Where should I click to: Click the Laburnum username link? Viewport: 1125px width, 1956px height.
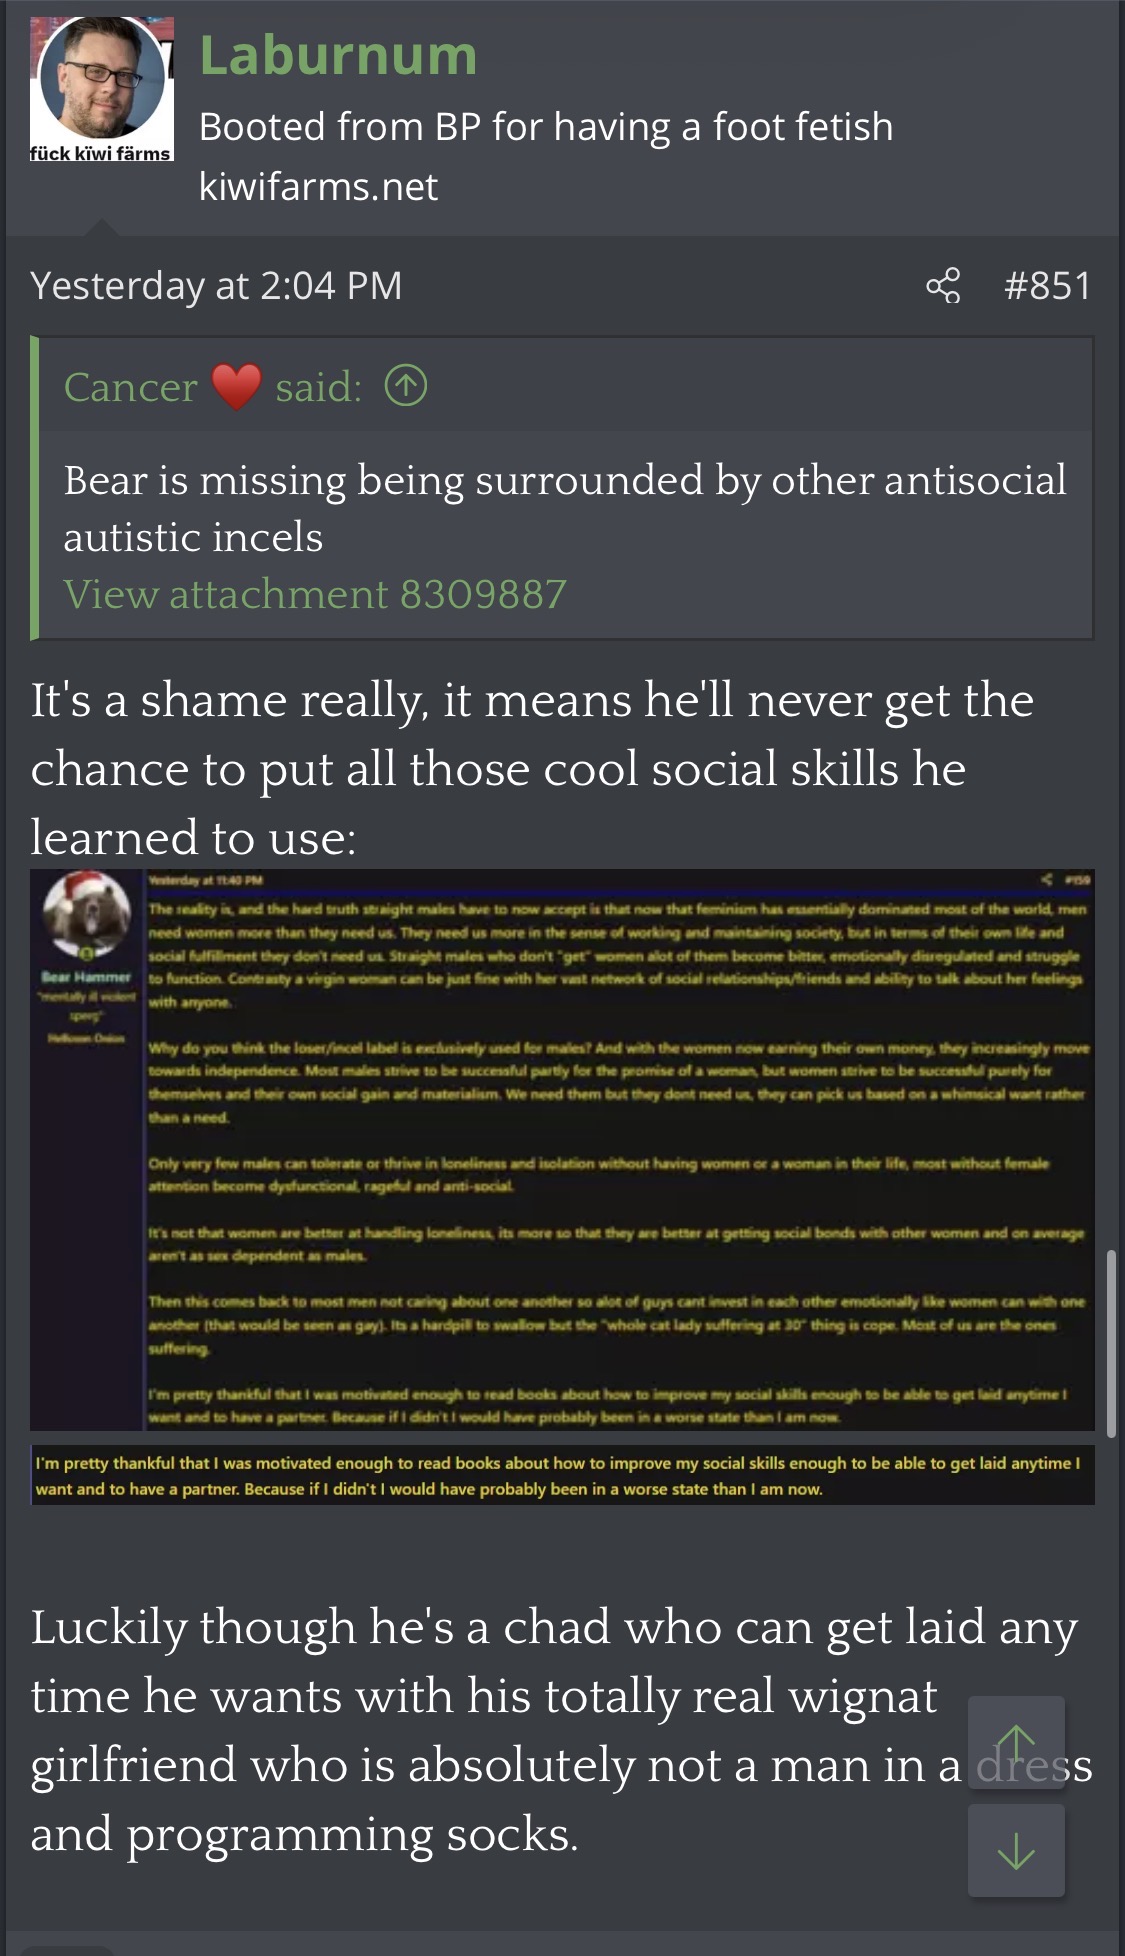338,55
